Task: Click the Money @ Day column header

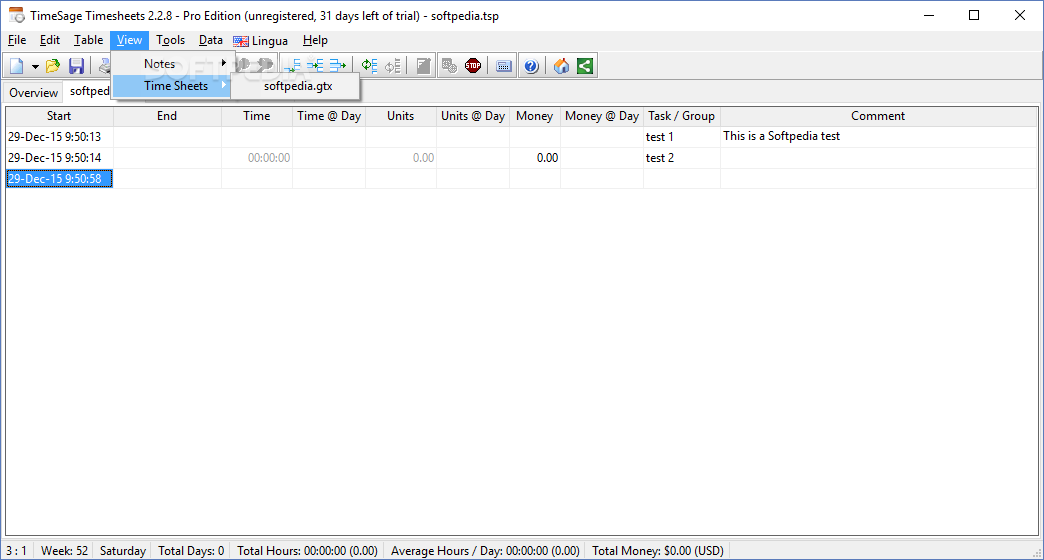Action: click(x=602, y=116)
